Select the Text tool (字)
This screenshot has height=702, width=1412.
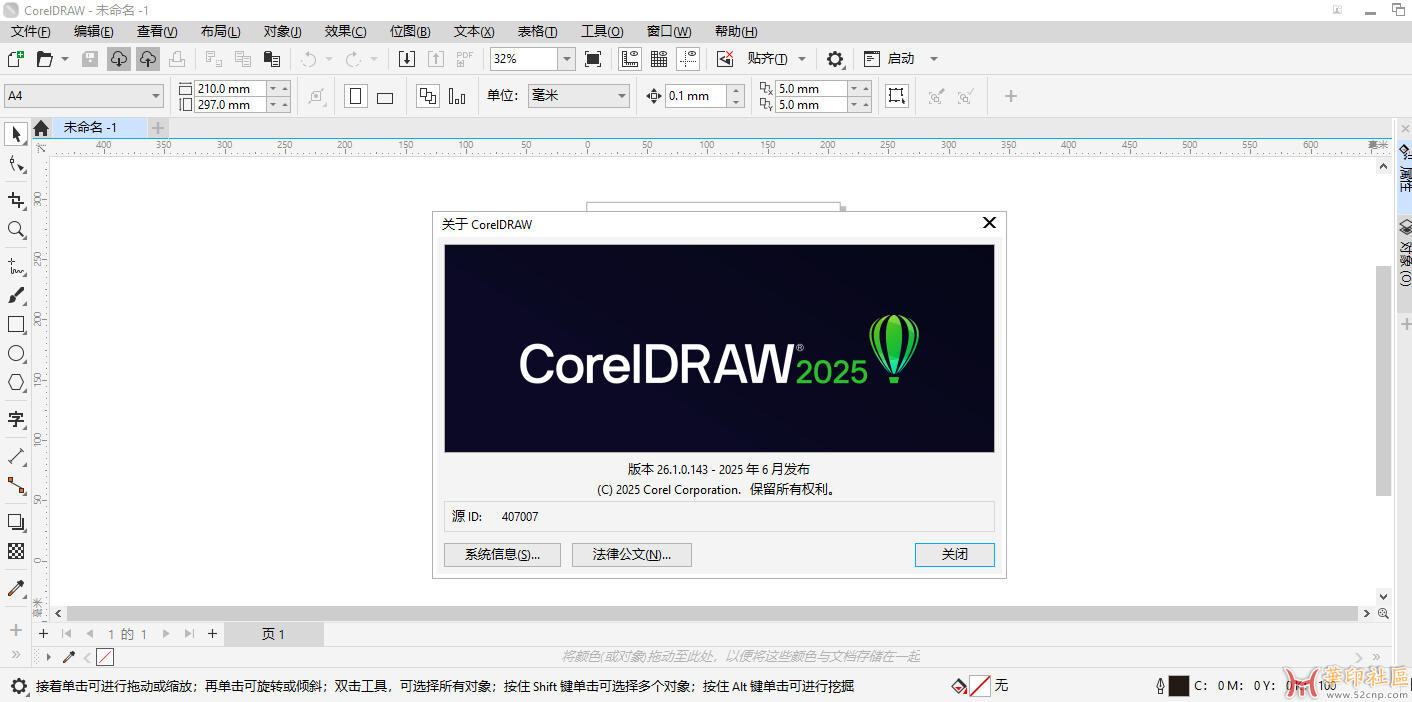pos(16,419)
